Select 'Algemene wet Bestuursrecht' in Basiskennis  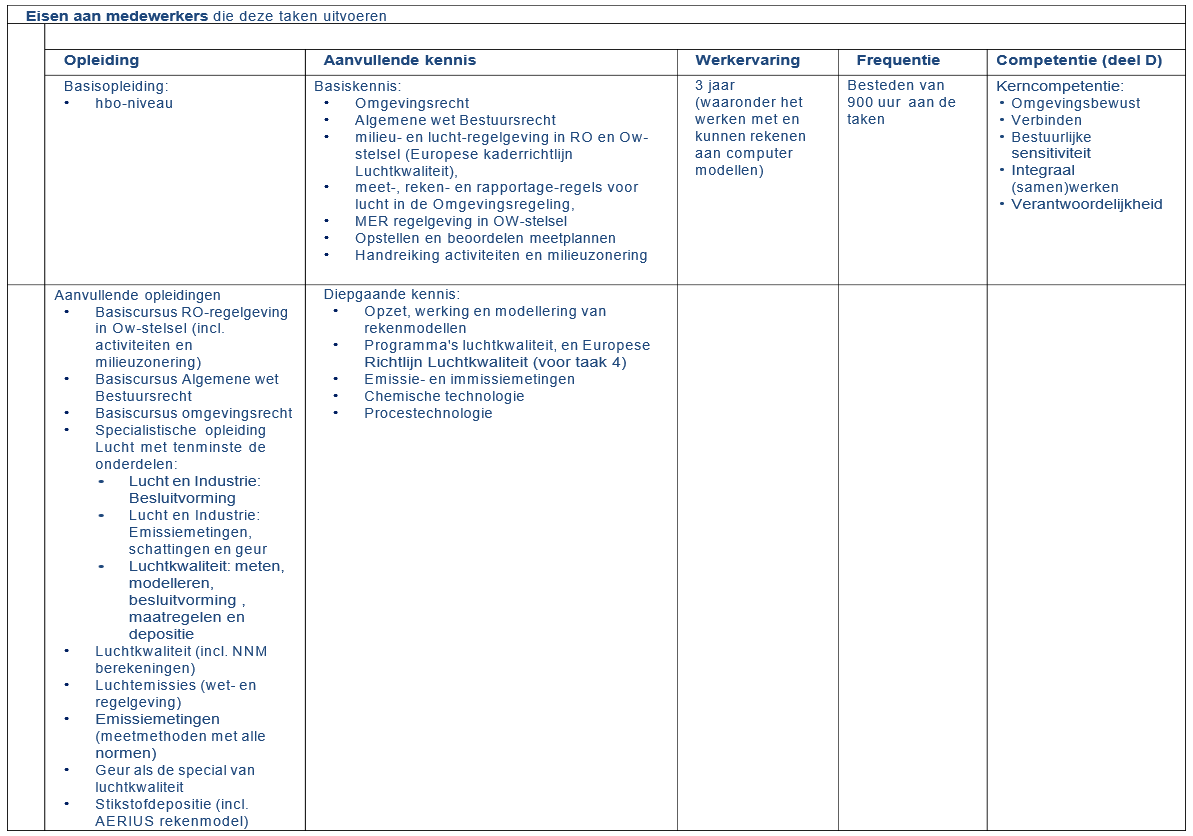[455, 120]
